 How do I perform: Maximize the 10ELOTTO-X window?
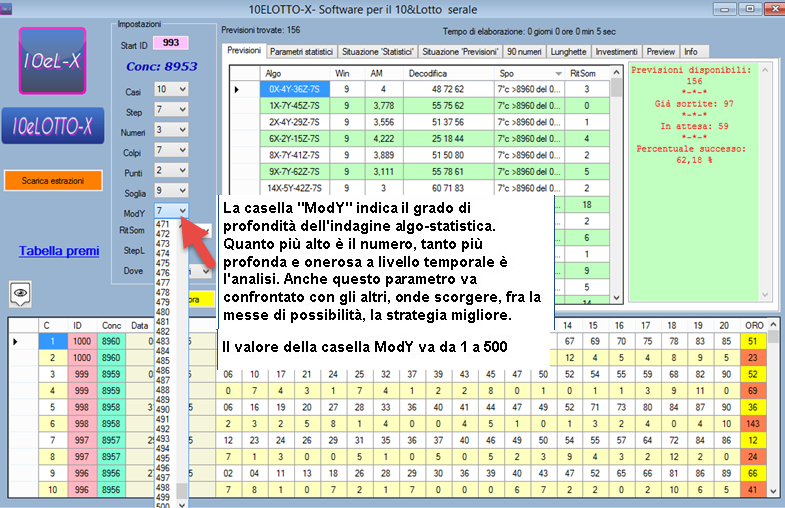point(750,9)
